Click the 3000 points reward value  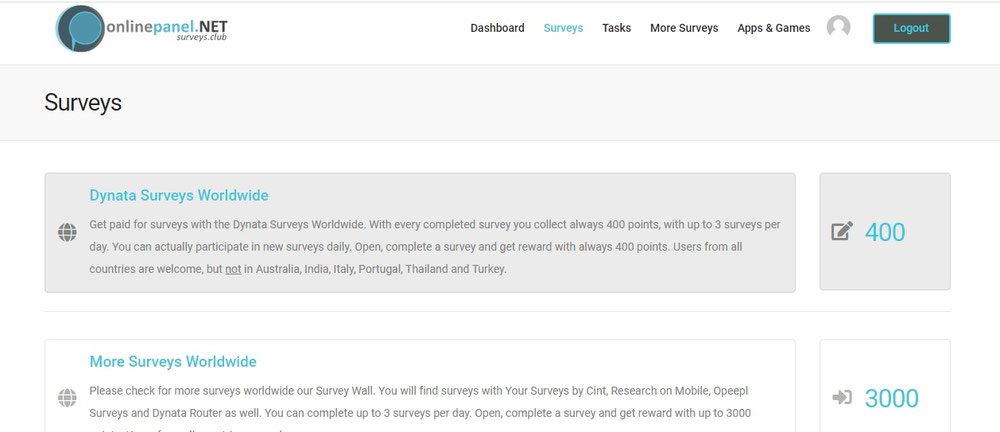(892, 398)
